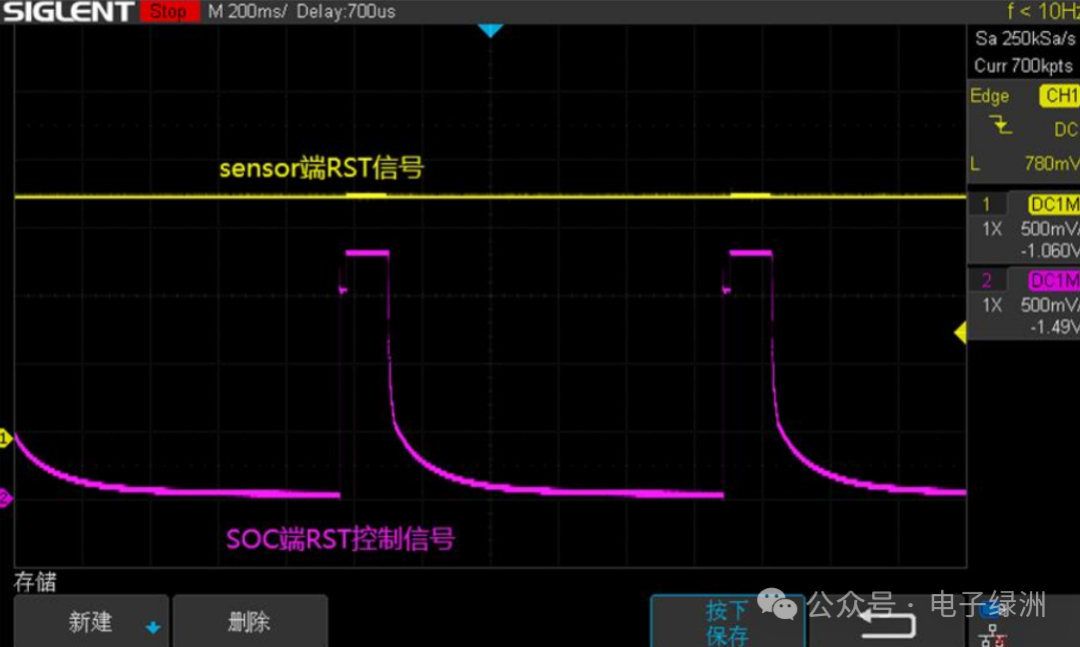Select the M 200ms timebase readout
The width and height of the screenshot is (1080, 647).
point(247,11)
